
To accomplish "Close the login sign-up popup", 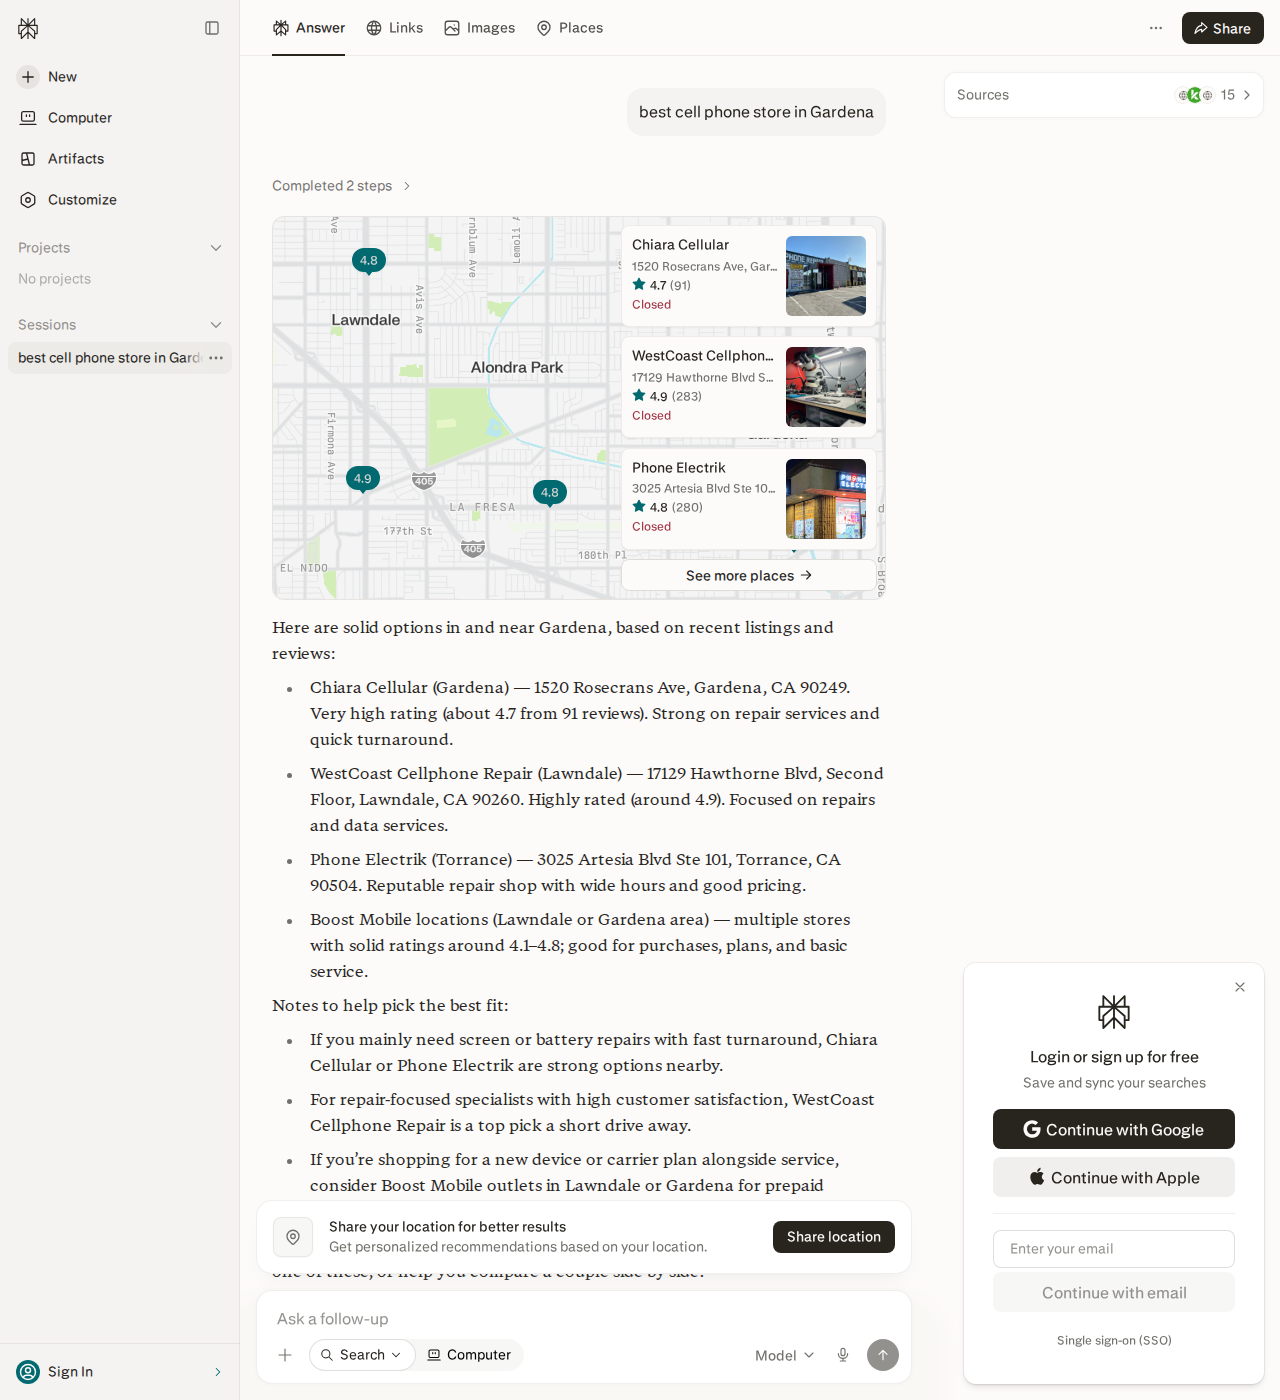I will coord(1240,987).
